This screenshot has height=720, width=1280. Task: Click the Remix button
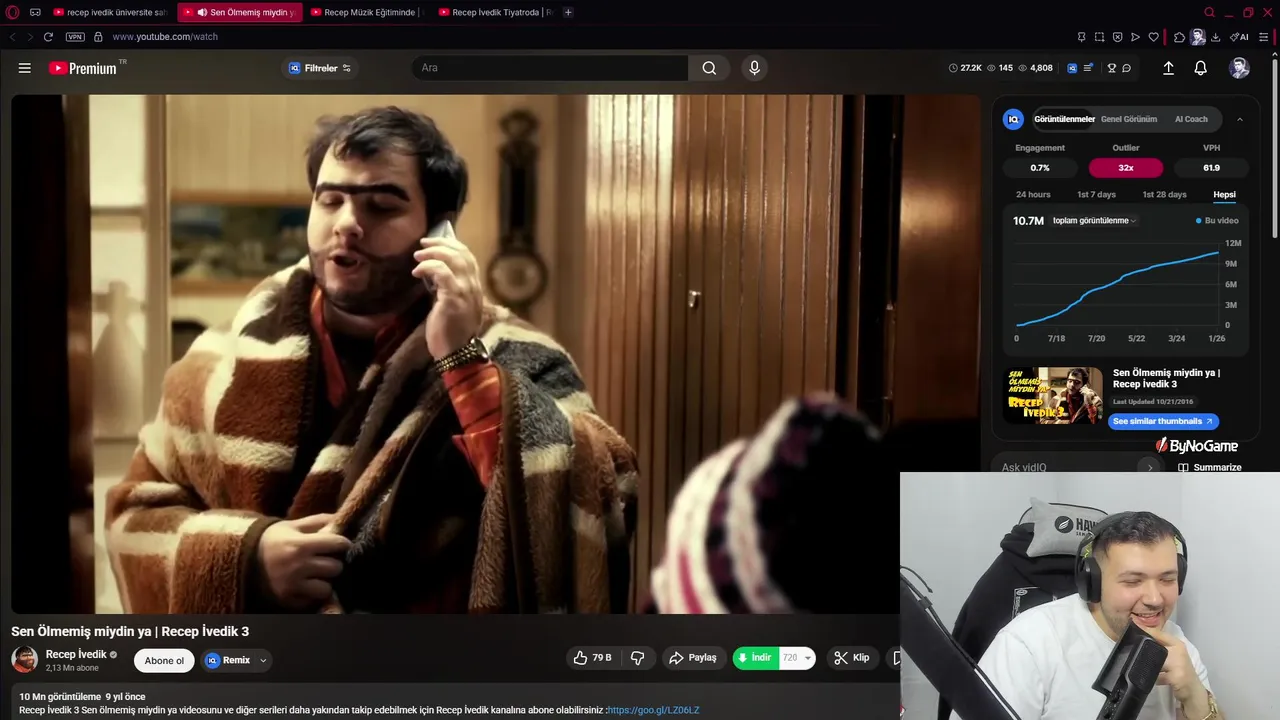(x=228, y=660)
